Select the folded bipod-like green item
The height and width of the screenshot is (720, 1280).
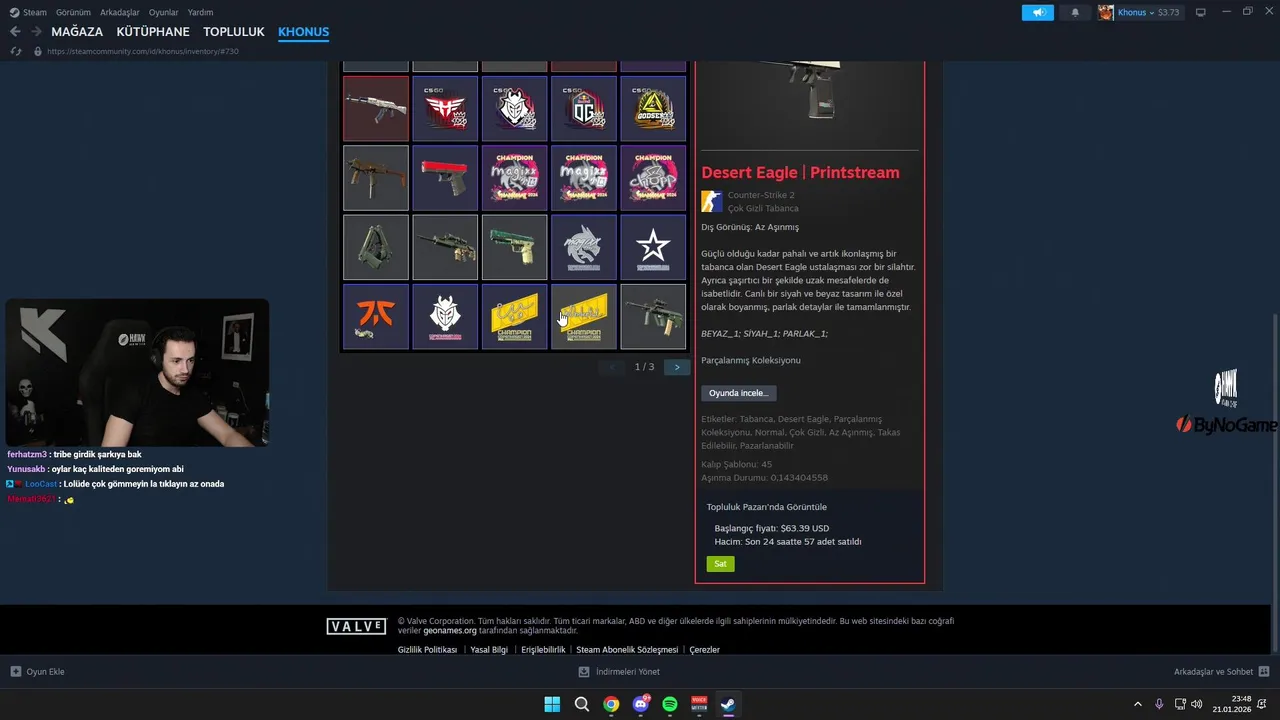[x=376, y=247]
